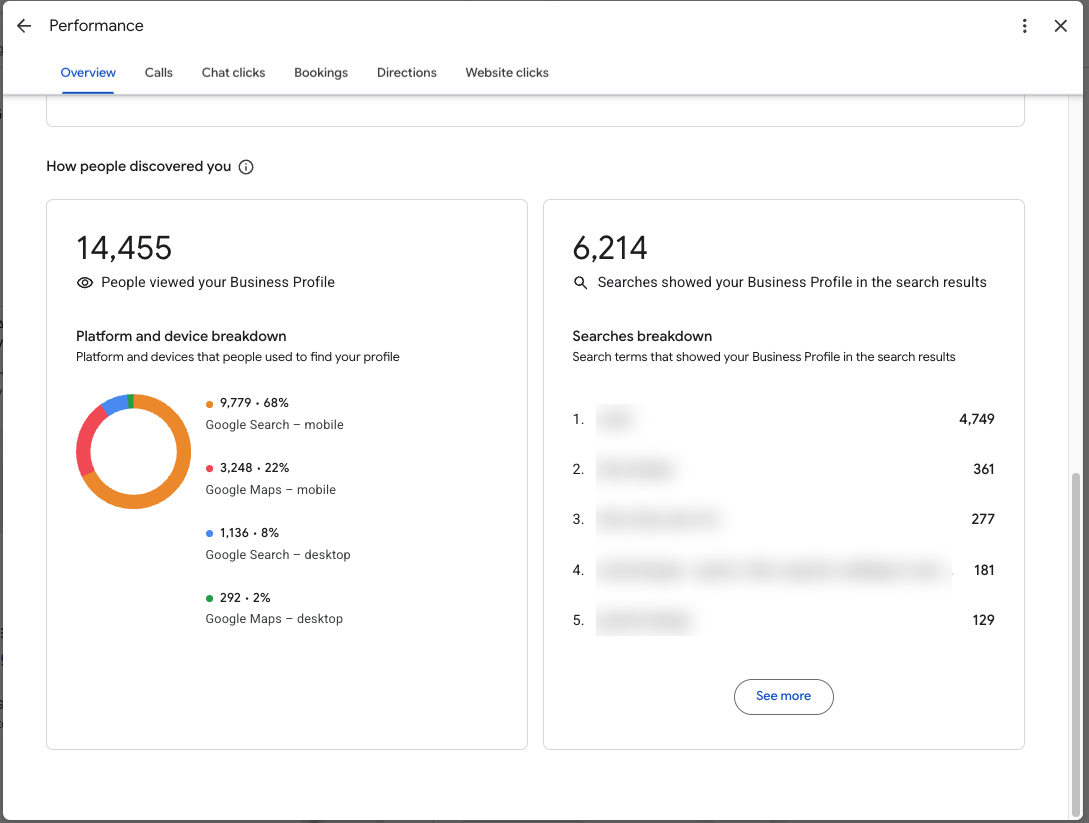Click the search term count 181

tap(984, 570)
